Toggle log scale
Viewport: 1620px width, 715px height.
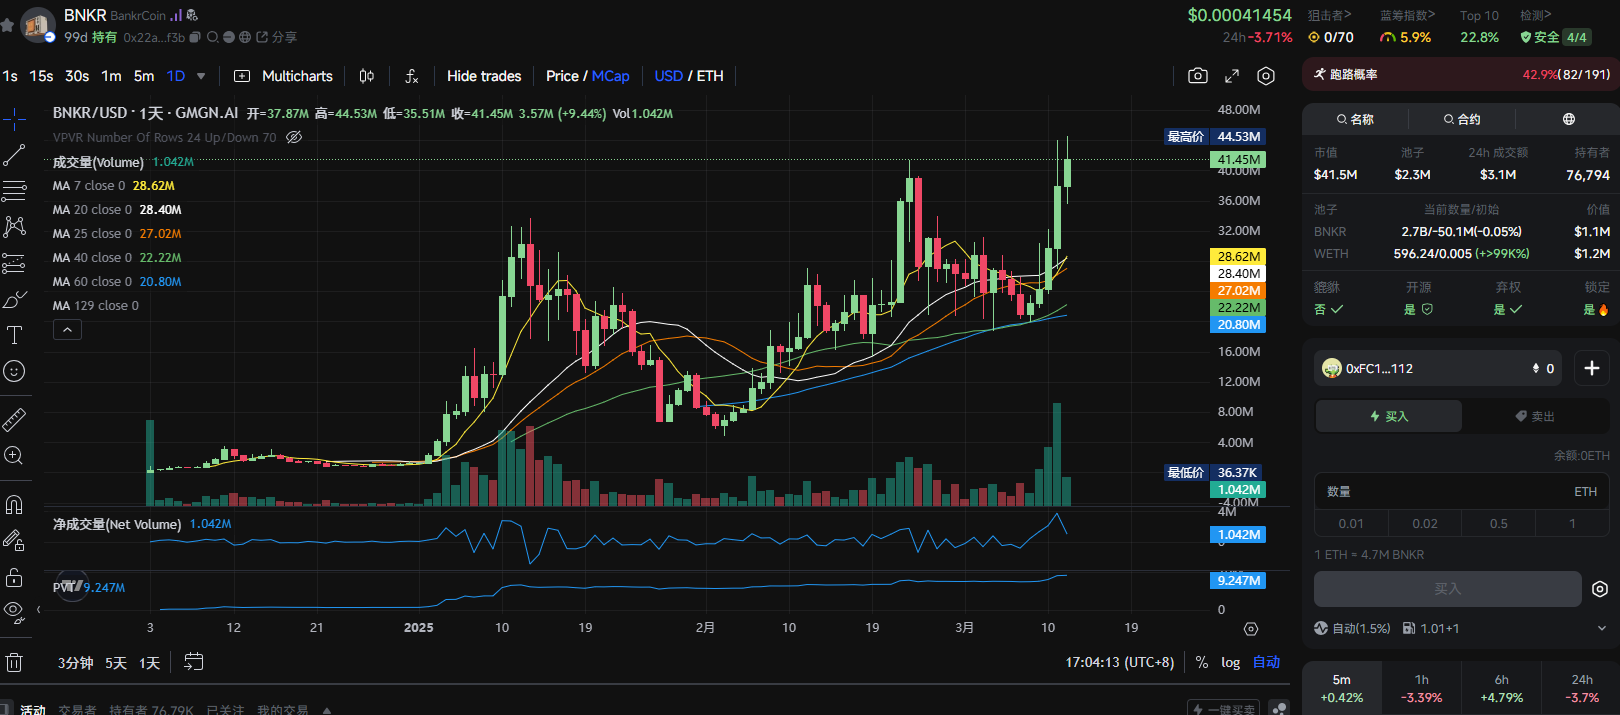[1230, 662]
